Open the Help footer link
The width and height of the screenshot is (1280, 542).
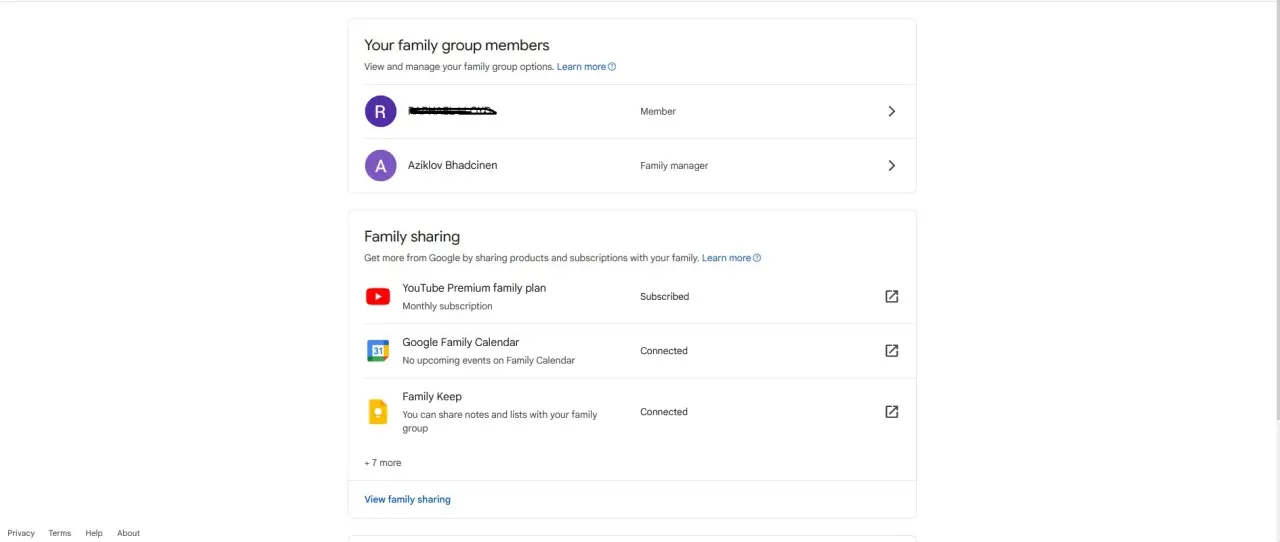coord(94,533)
